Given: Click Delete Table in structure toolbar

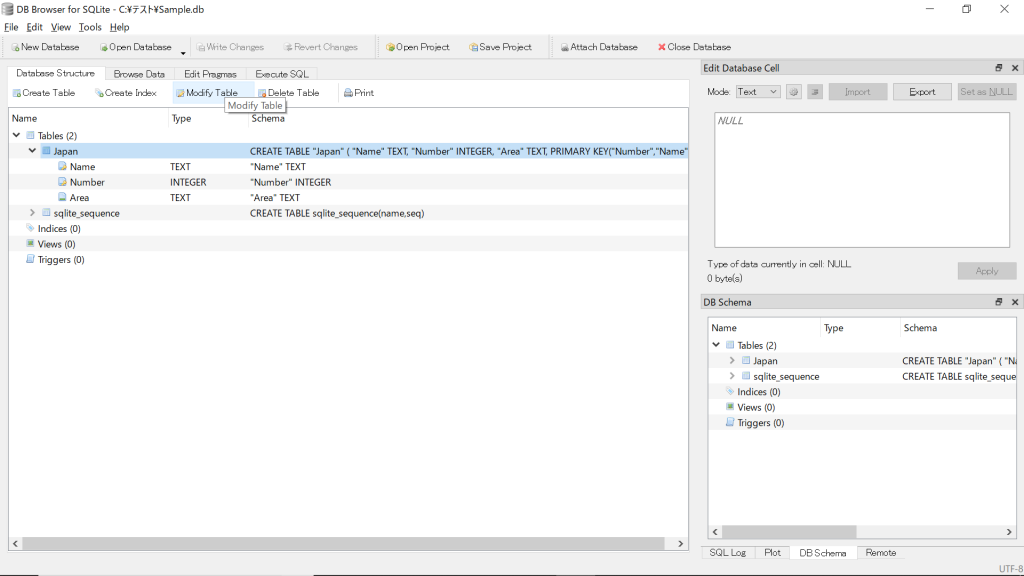Looking at the screenshot, I should point(289,93).
